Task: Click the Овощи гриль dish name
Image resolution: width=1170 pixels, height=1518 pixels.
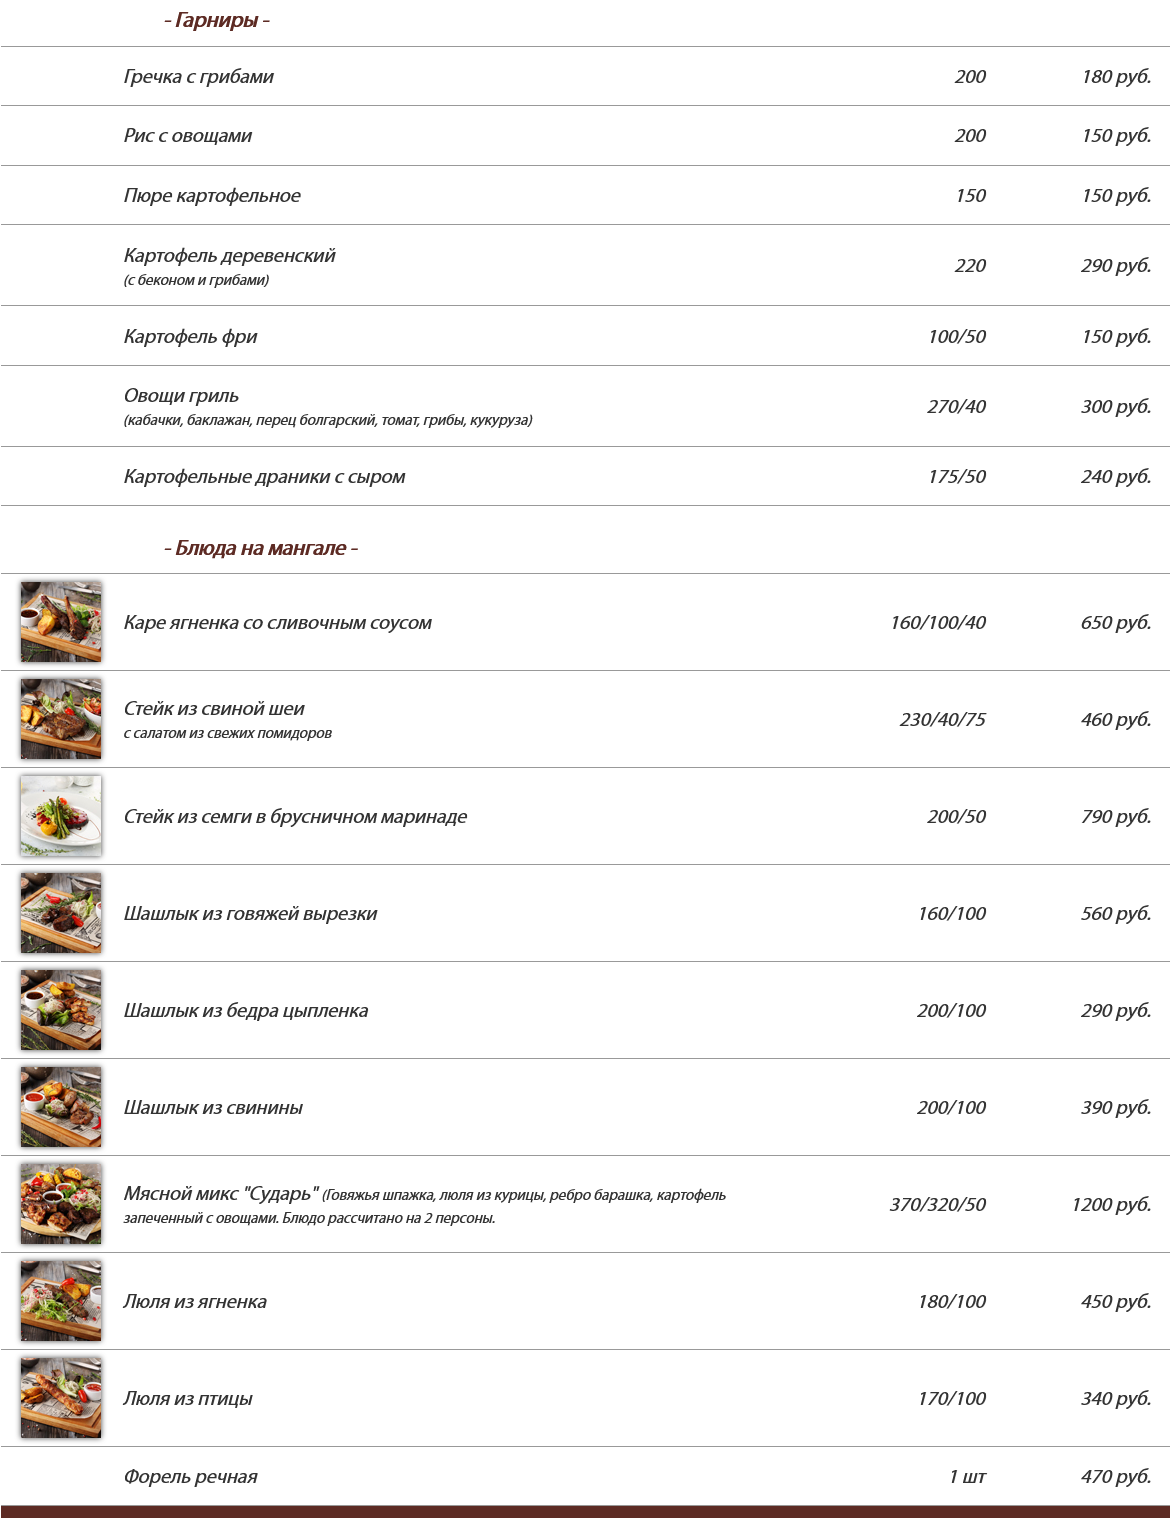Action: 181,396
